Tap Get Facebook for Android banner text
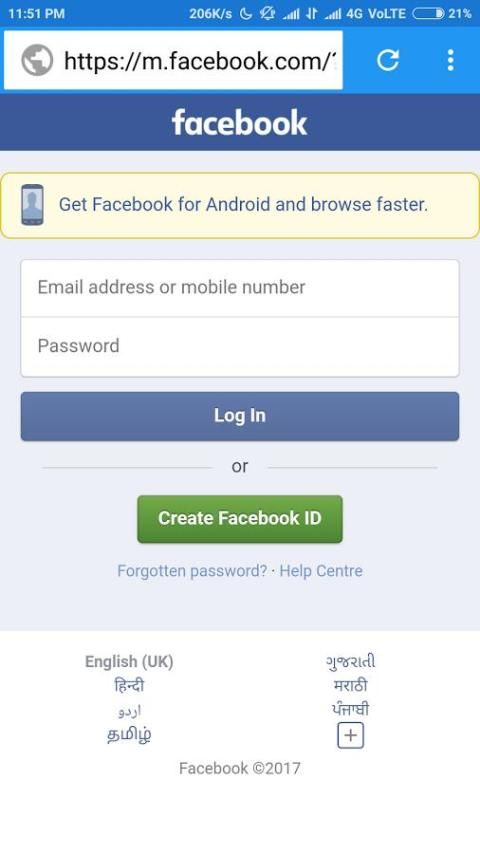The image size is (480, 854). [x=244, y=205]
